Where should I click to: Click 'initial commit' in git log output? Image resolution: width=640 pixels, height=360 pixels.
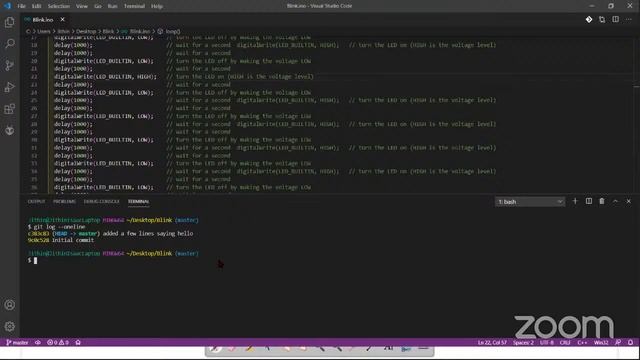(73, 240)
